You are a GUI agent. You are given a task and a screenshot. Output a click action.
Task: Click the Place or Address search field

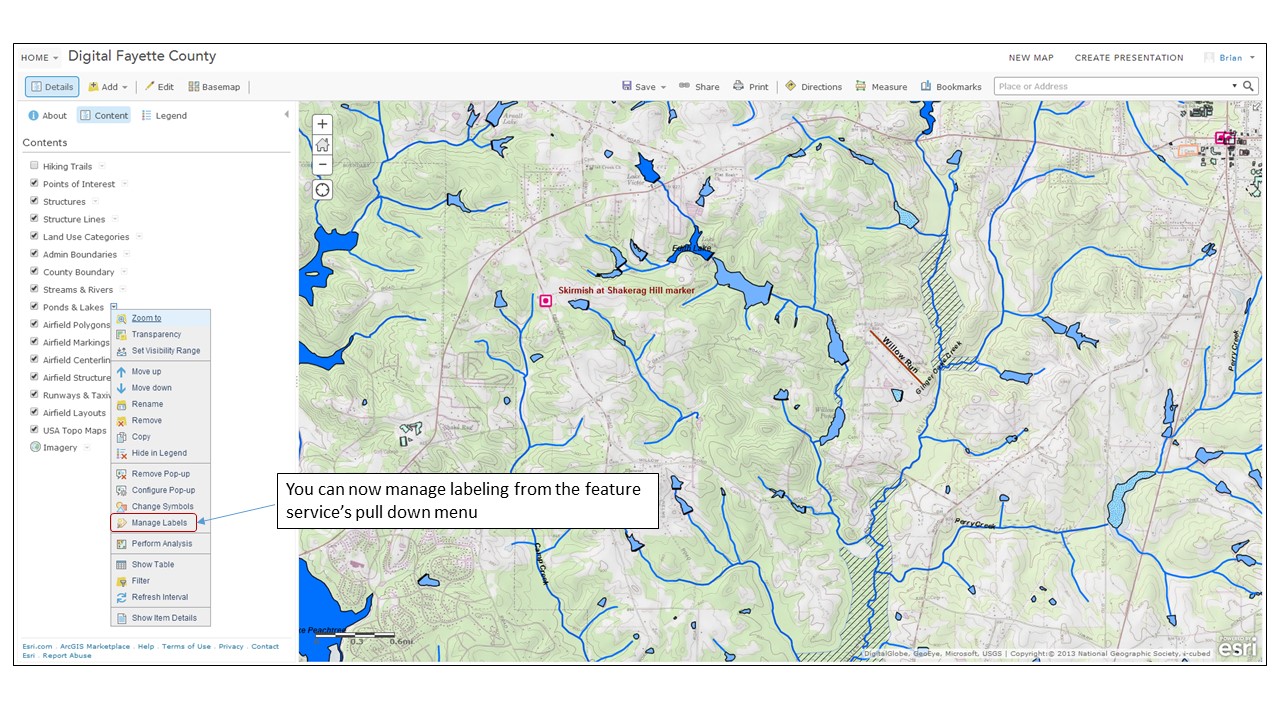(1110, 86)
